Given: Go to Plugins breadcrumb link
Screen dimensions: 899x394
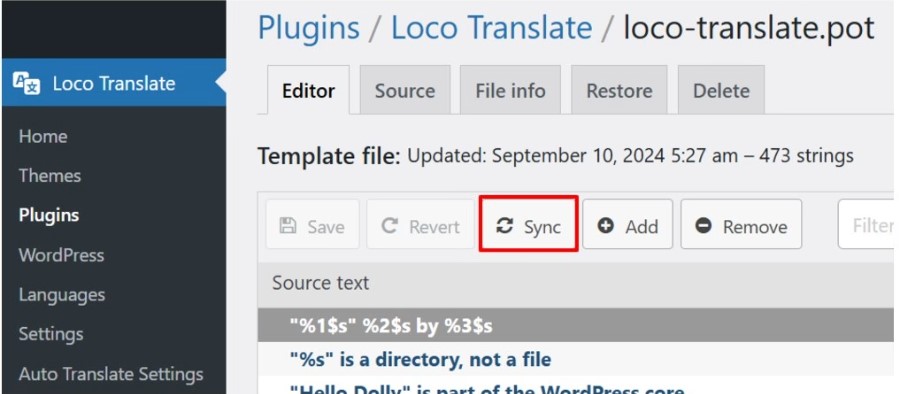Looking at the screenshot, I should [x=309, y=28].
